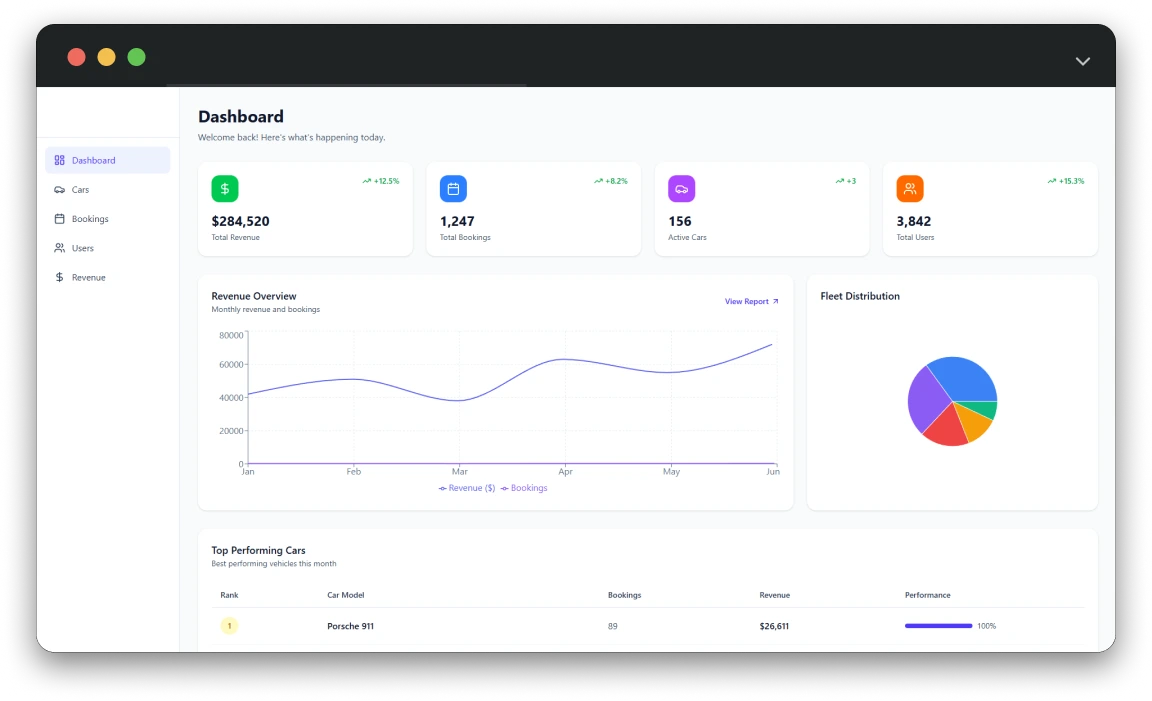Viewport: 1152px width, 701px height.
Task: Click the Revenue dollar icon in sidebar
Action: coord(60,277)
